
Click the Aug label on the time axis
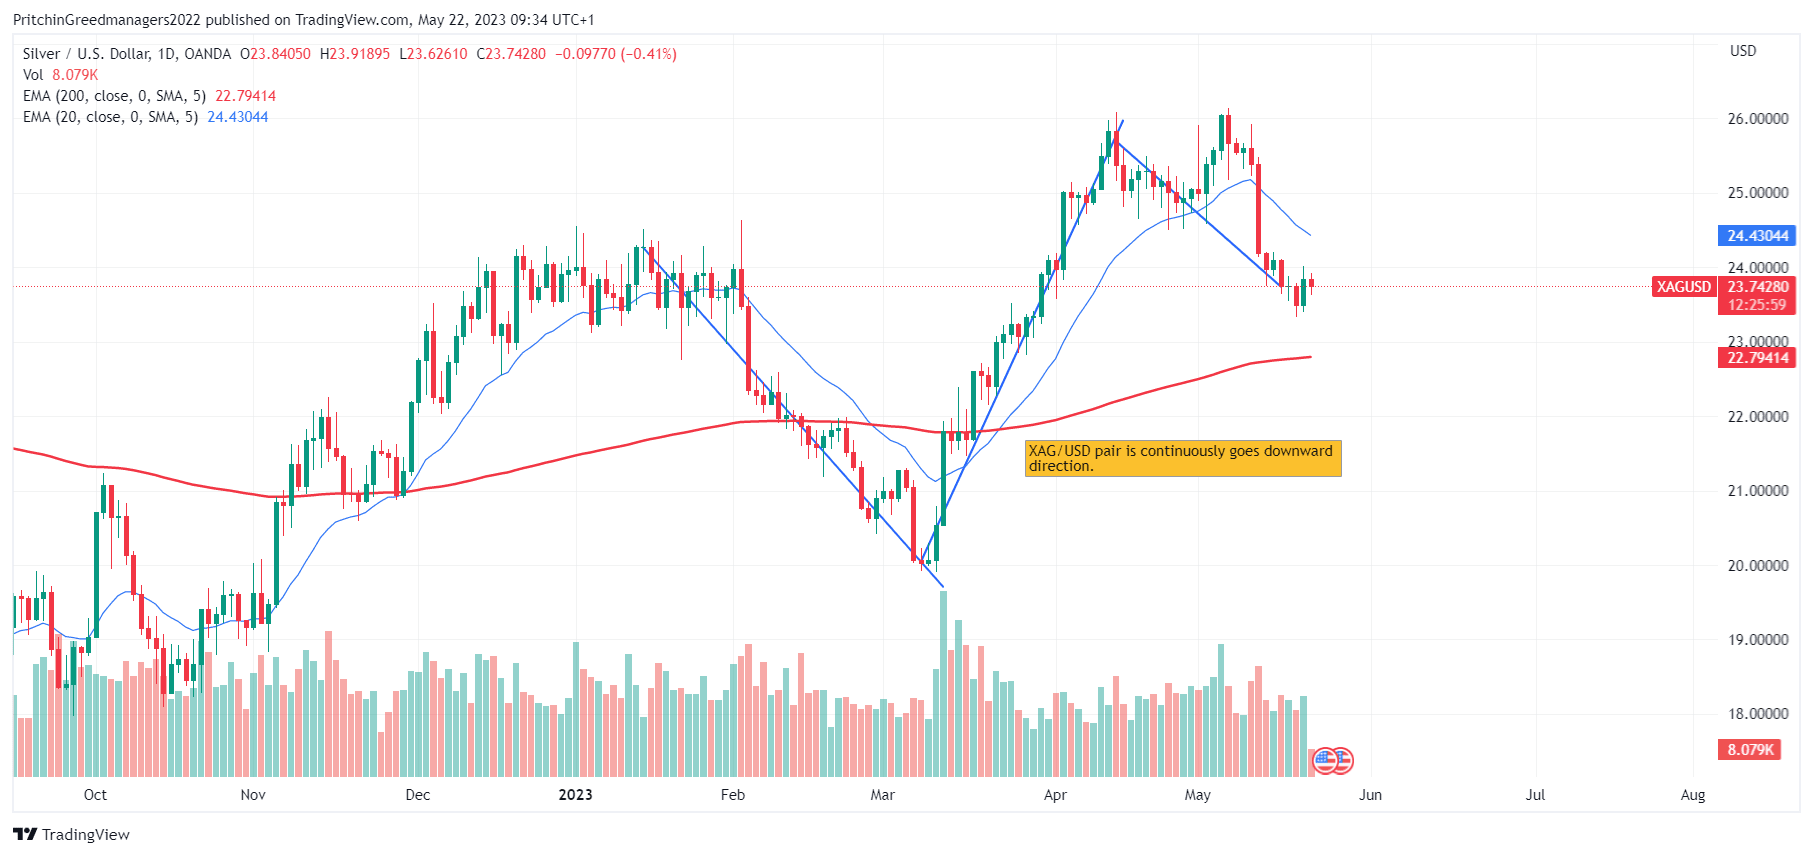pyautogui.click(x=1693, y=795)
